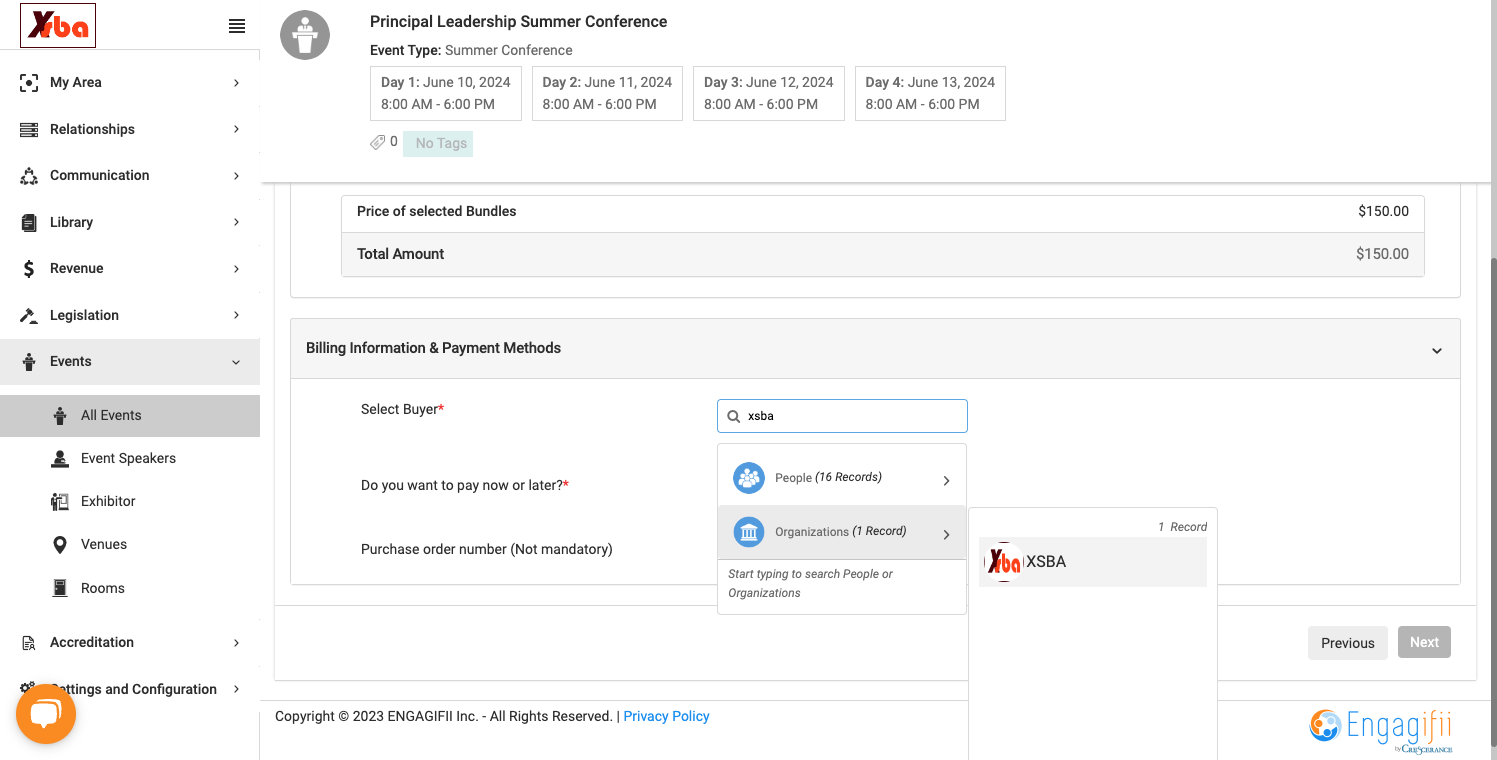Click the Relationships sidebar icon
The image size is (1497, 760).
[x=29, y=129]
